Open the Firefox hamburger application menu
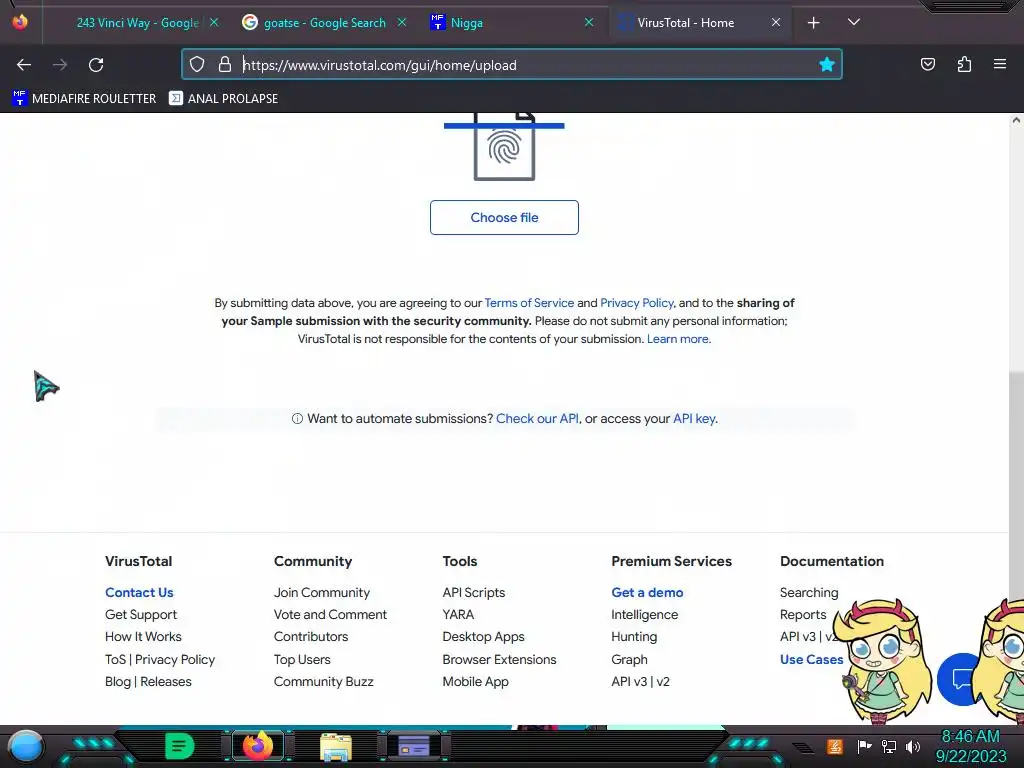Viewport: 1024px width, 768px height. [999, 64]
